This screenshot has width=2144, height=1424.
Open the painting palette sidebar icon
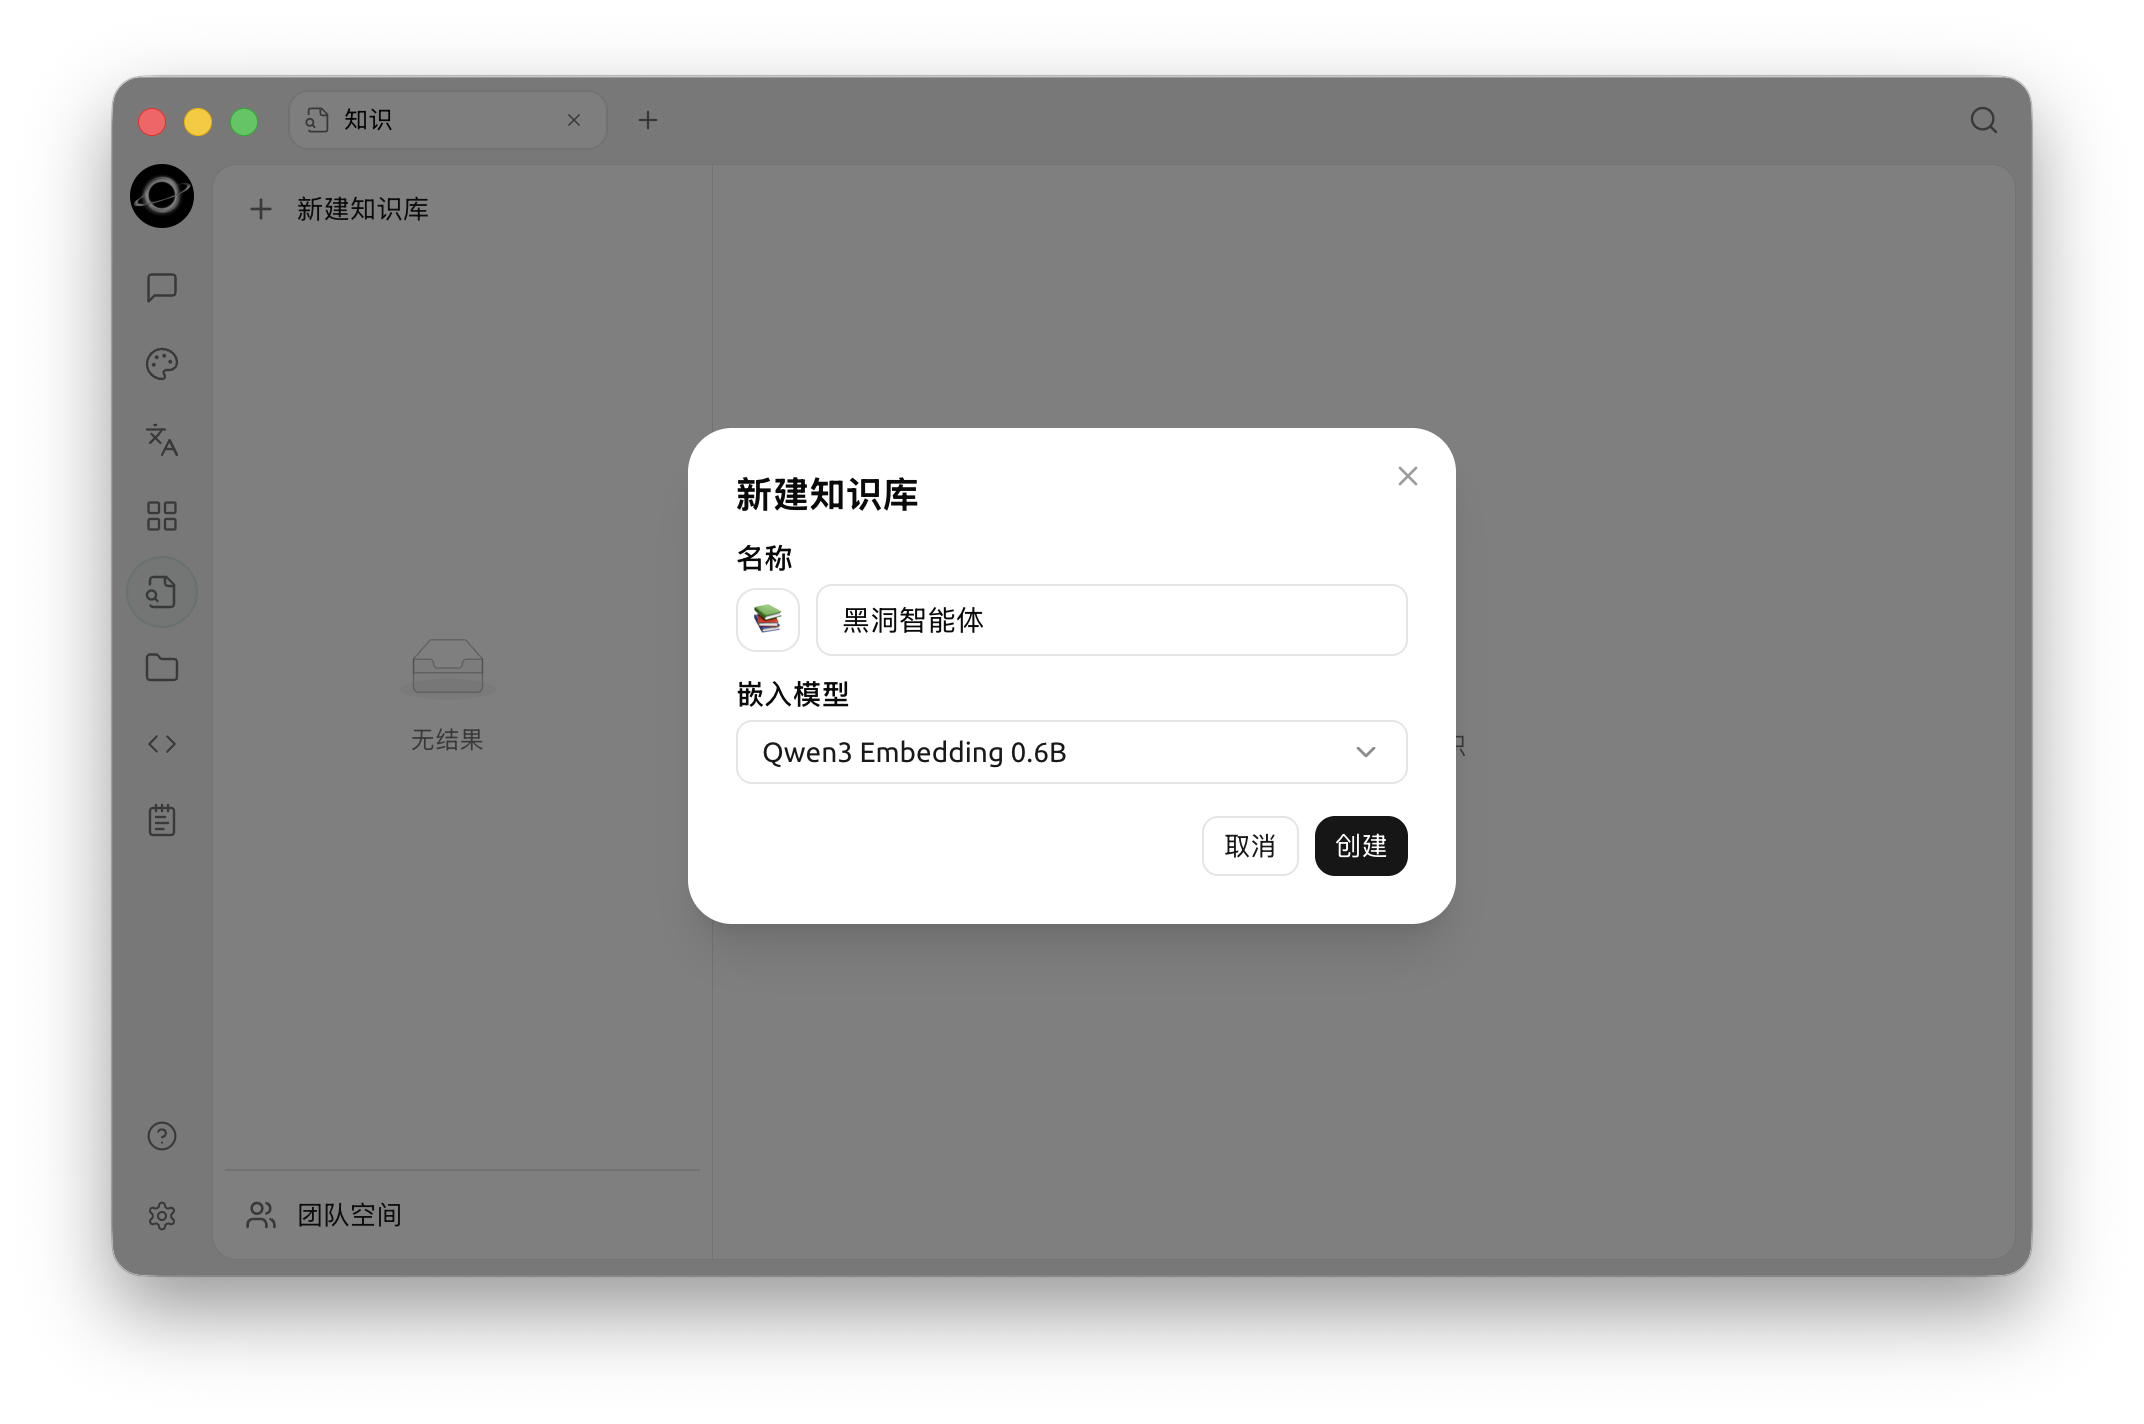tap(161, 364)
